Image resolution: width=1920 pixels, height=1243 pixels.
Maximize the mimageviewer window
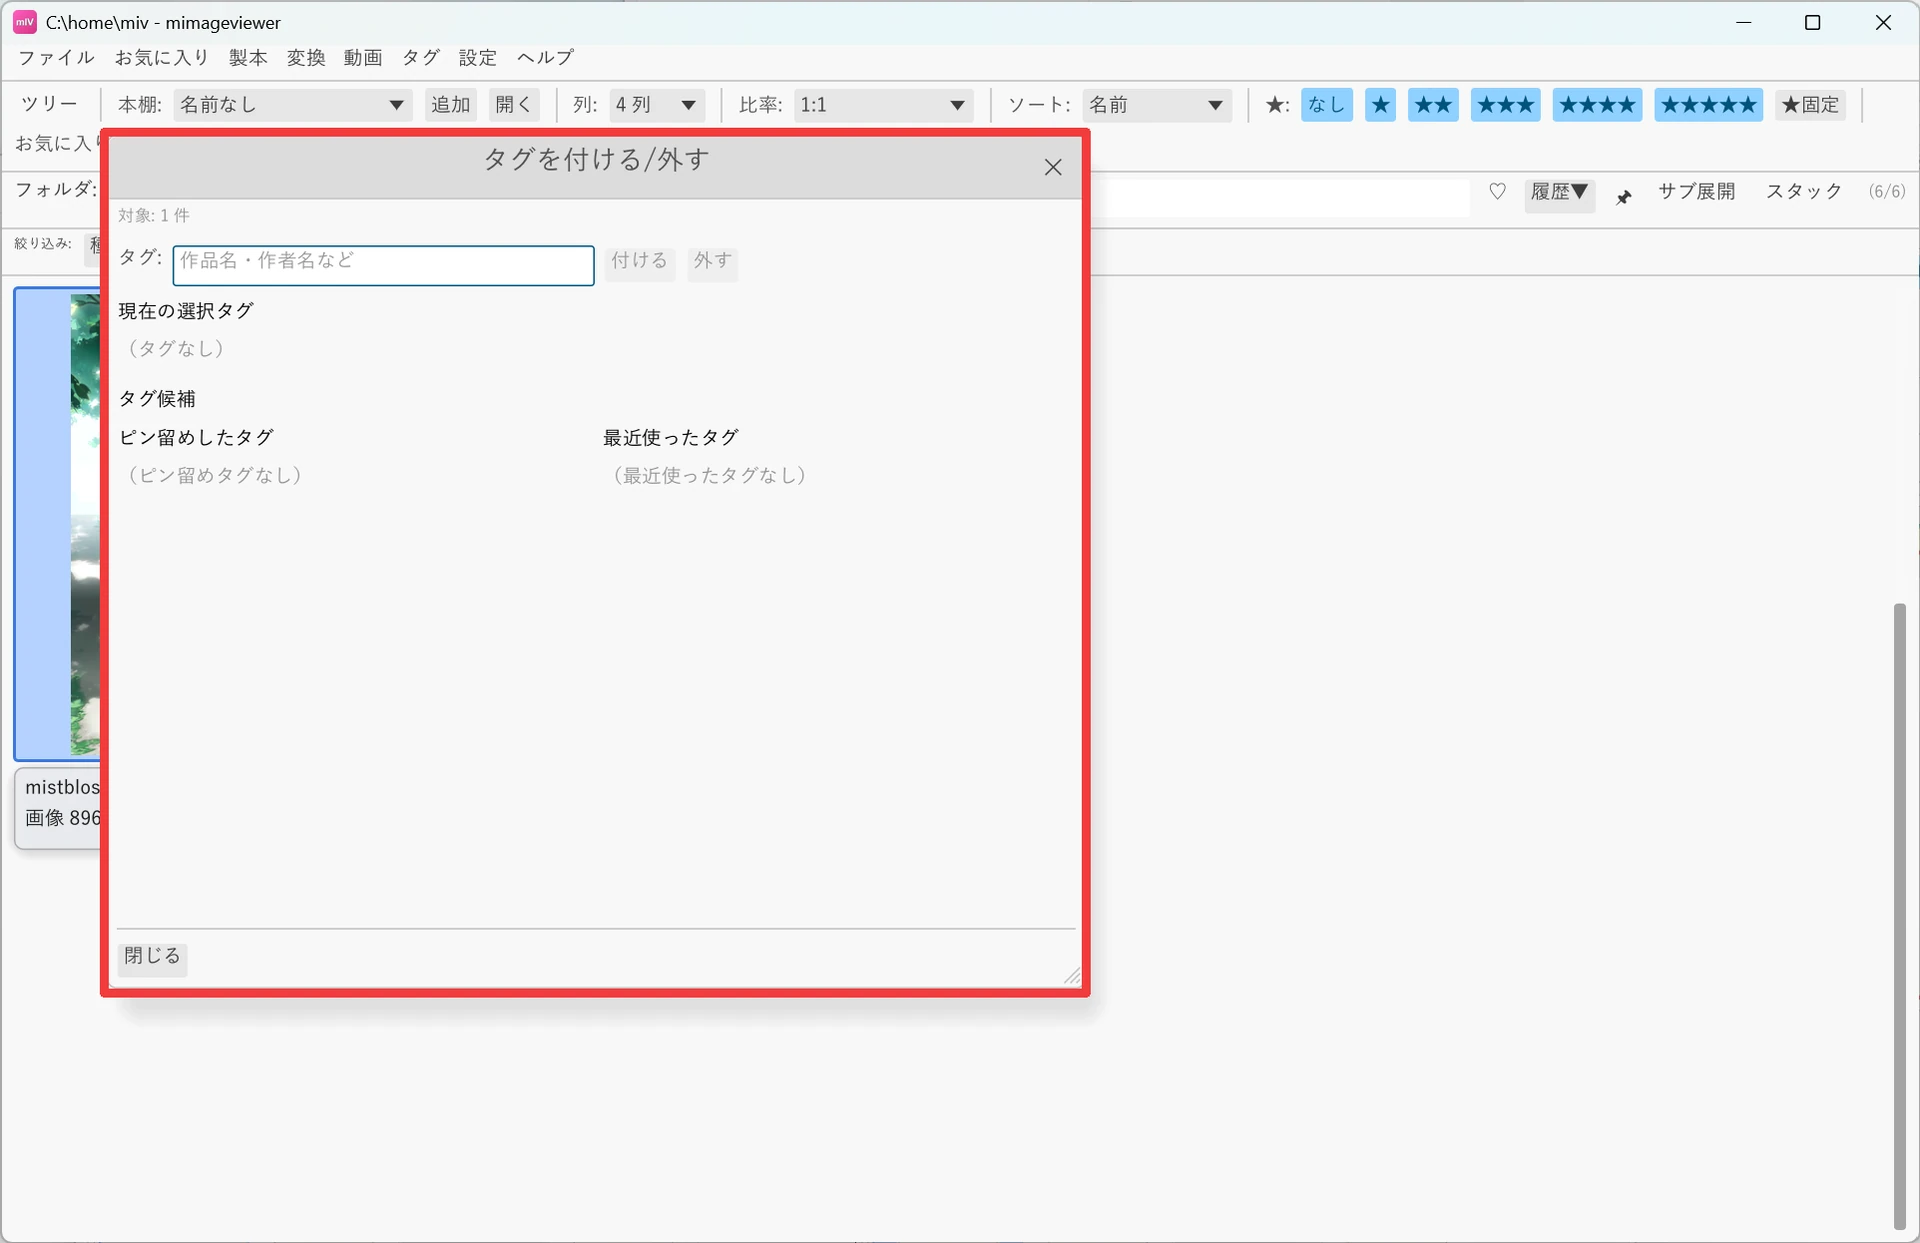(1812, 22)
